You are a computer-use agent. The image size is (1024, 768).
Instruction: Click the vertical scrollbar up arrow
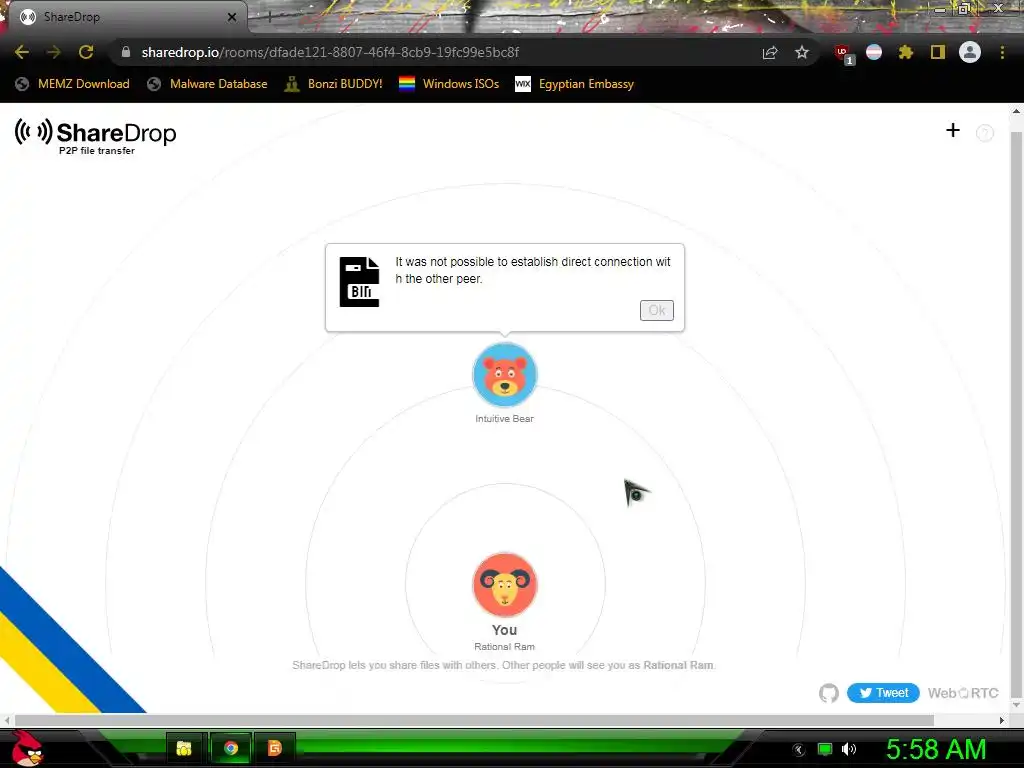[1016, 112]
